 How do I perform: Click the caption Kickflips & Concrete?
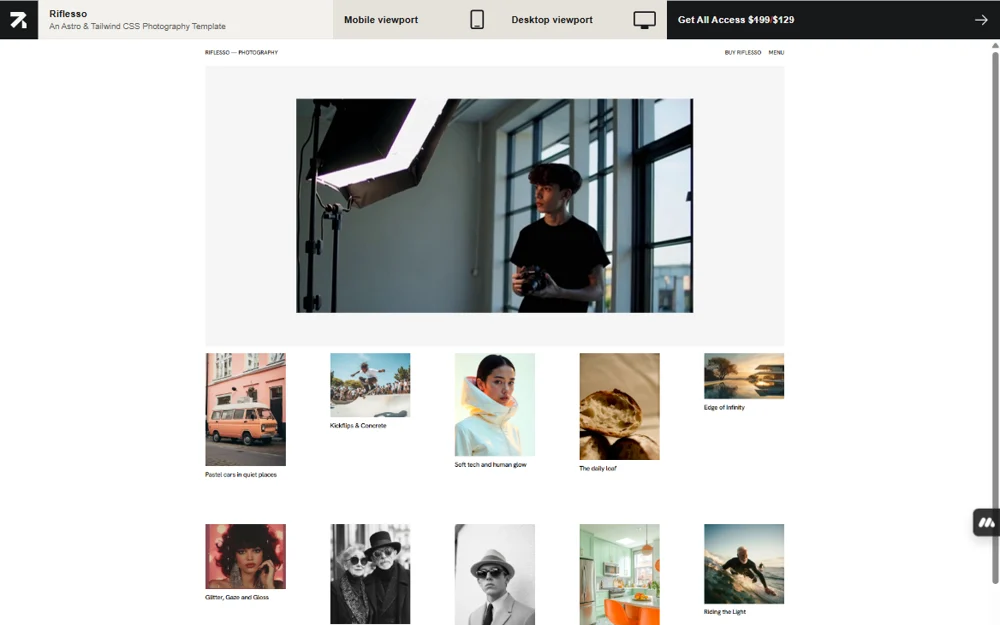click(x=358, y=425)
